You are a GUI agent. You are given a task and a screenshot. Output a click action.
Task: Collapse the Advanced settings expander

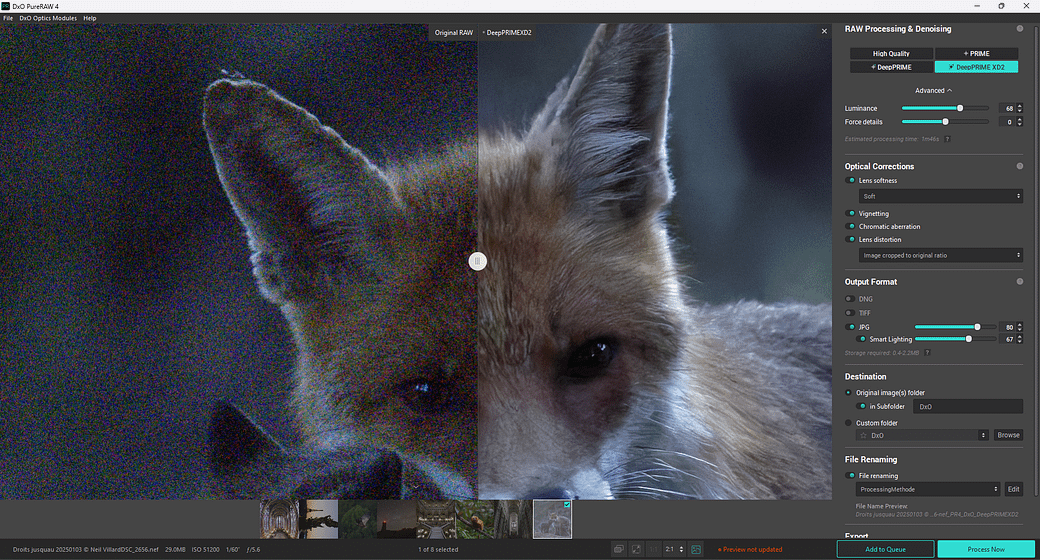coord(934,91)
